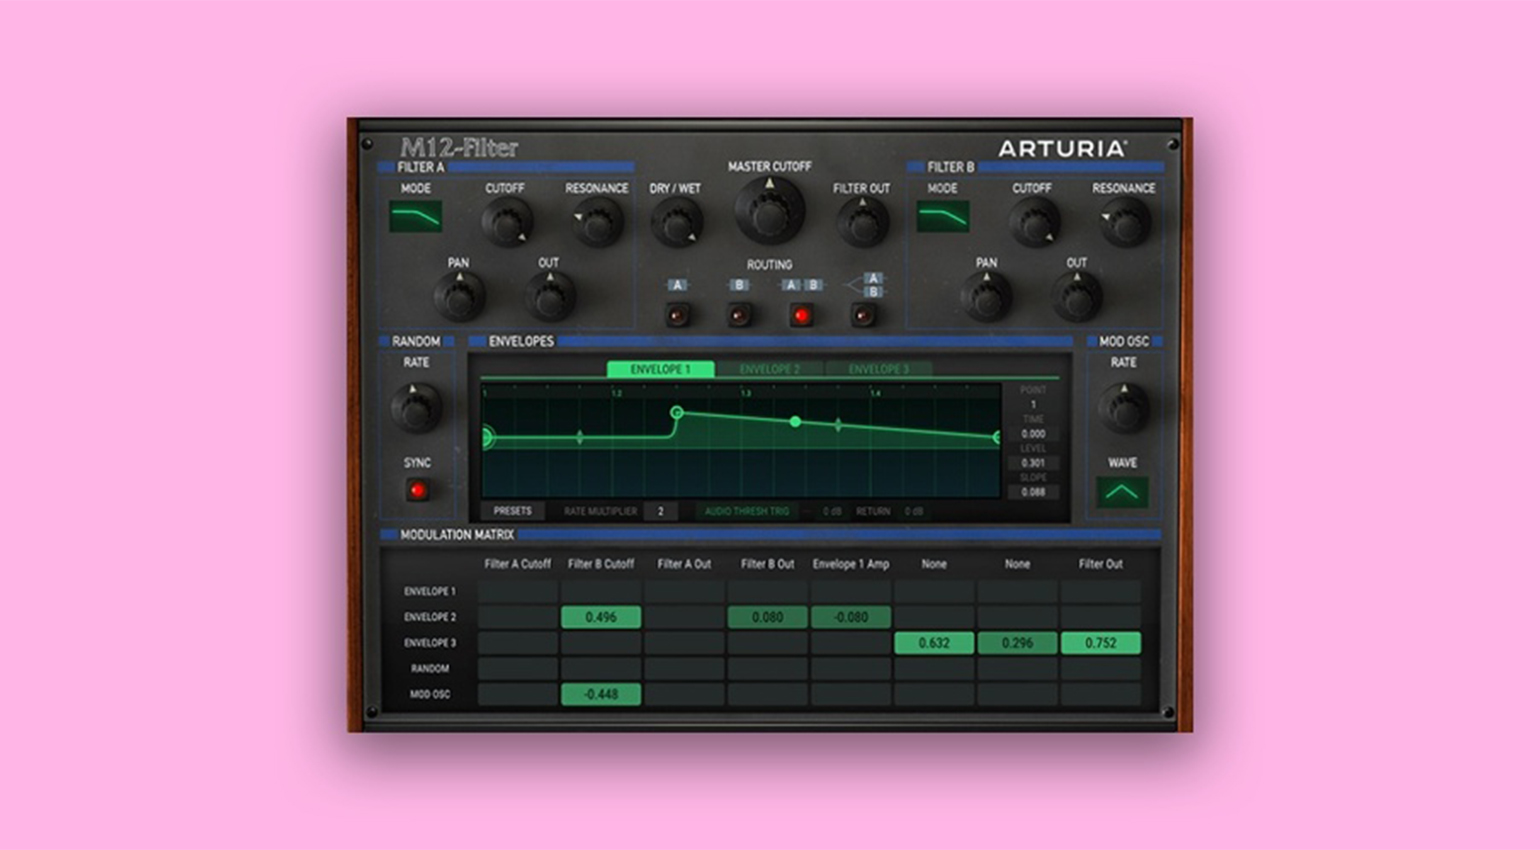This screenshot has width=1540, height=850.
Task: Enable routing to filter B only
Action: point(739,316)
